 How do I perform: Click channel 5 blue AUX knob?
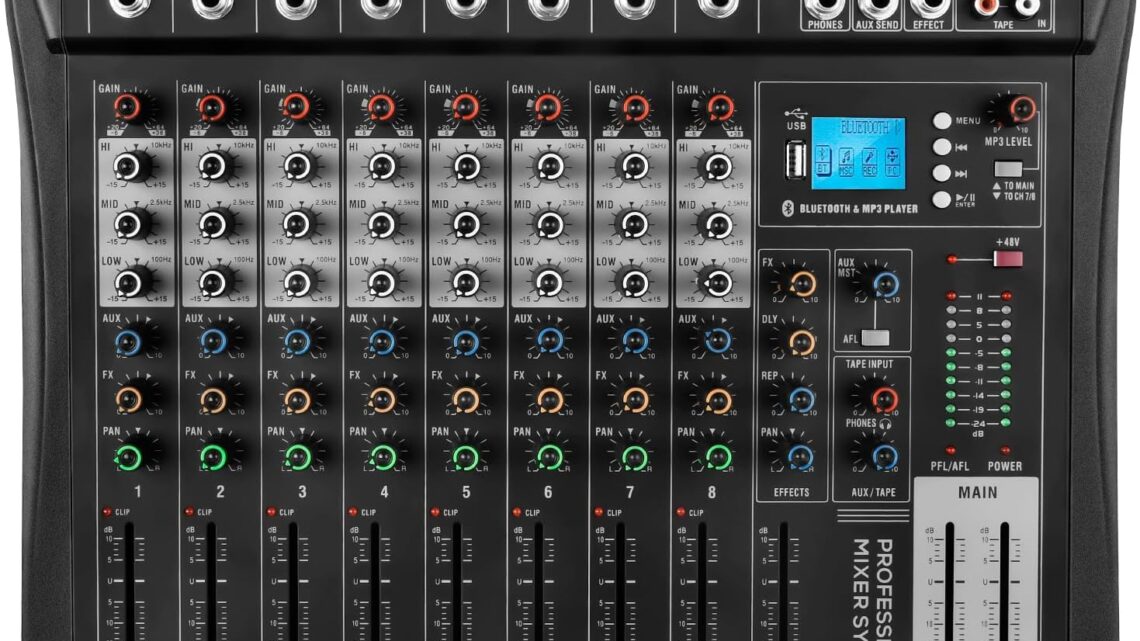point(464,343)
